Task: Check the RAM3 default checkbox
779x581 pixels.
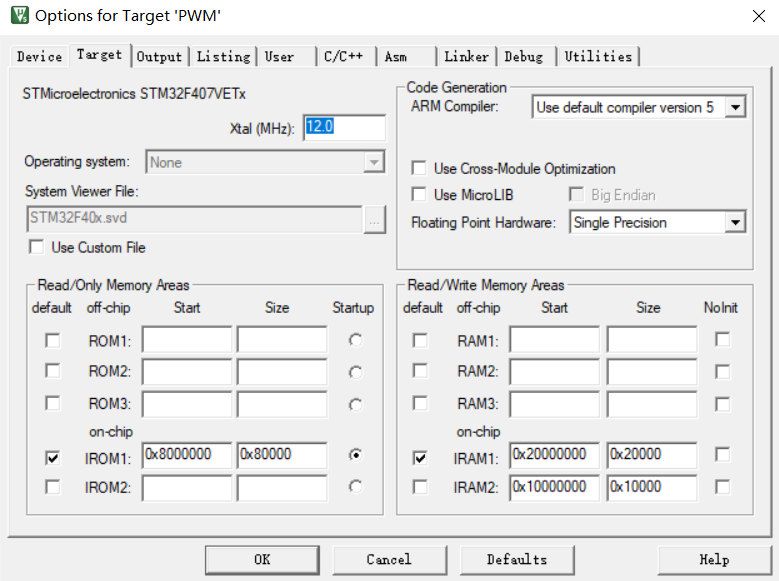Action: (420, 403)
